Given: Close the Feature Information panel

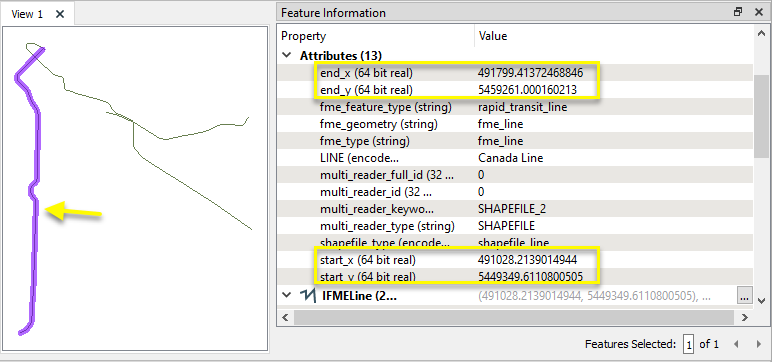Looking at the screenshot, I should [x=759, y=12].
